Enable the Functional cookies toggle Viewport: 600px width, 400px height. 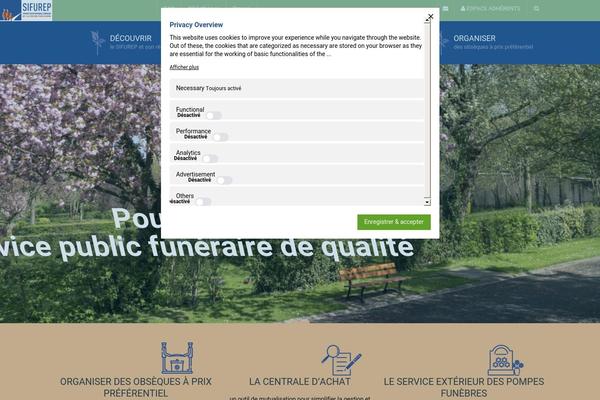pyautogui.click(x=214, y=116)
